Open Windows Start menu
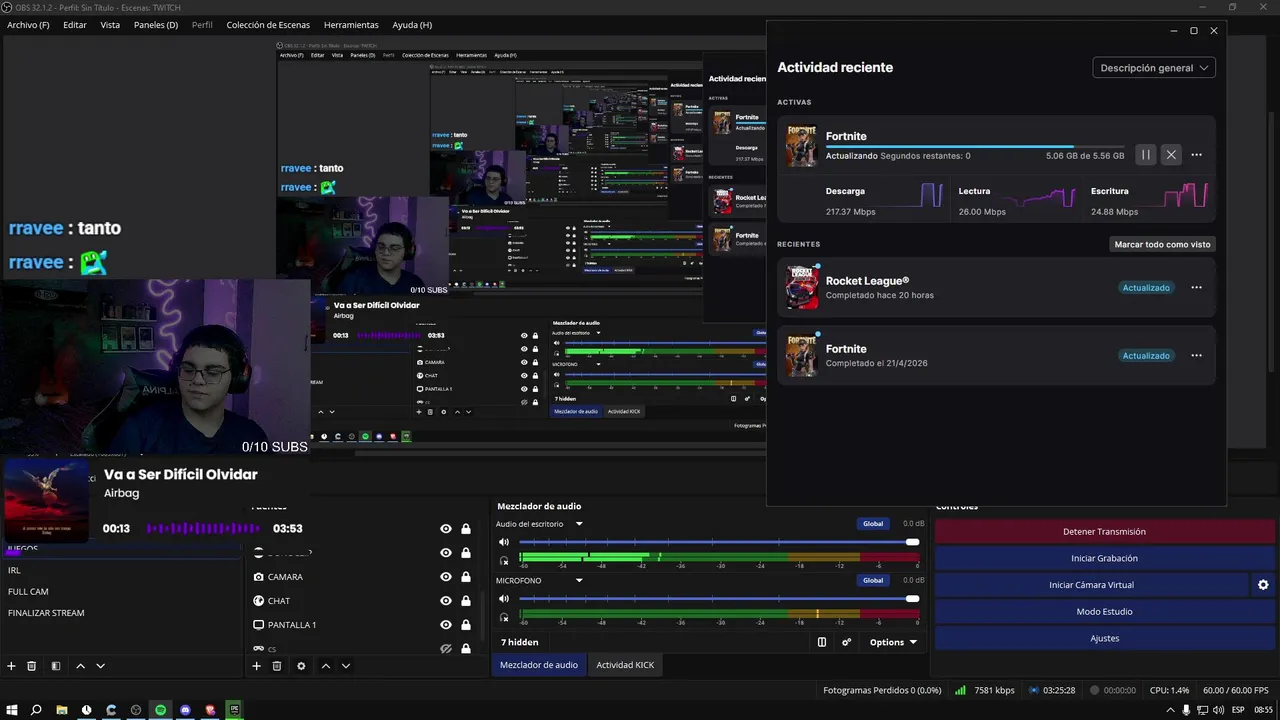The image size is (1280, 720). [11, 710]
